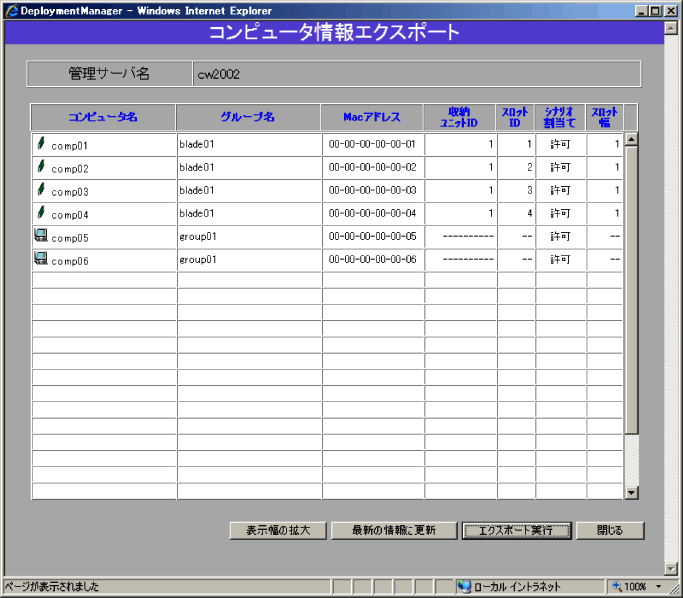Click the コンピュータ情報エクスポート page title
This screenshot has width=683, height=598.
[x=334, y=33]
